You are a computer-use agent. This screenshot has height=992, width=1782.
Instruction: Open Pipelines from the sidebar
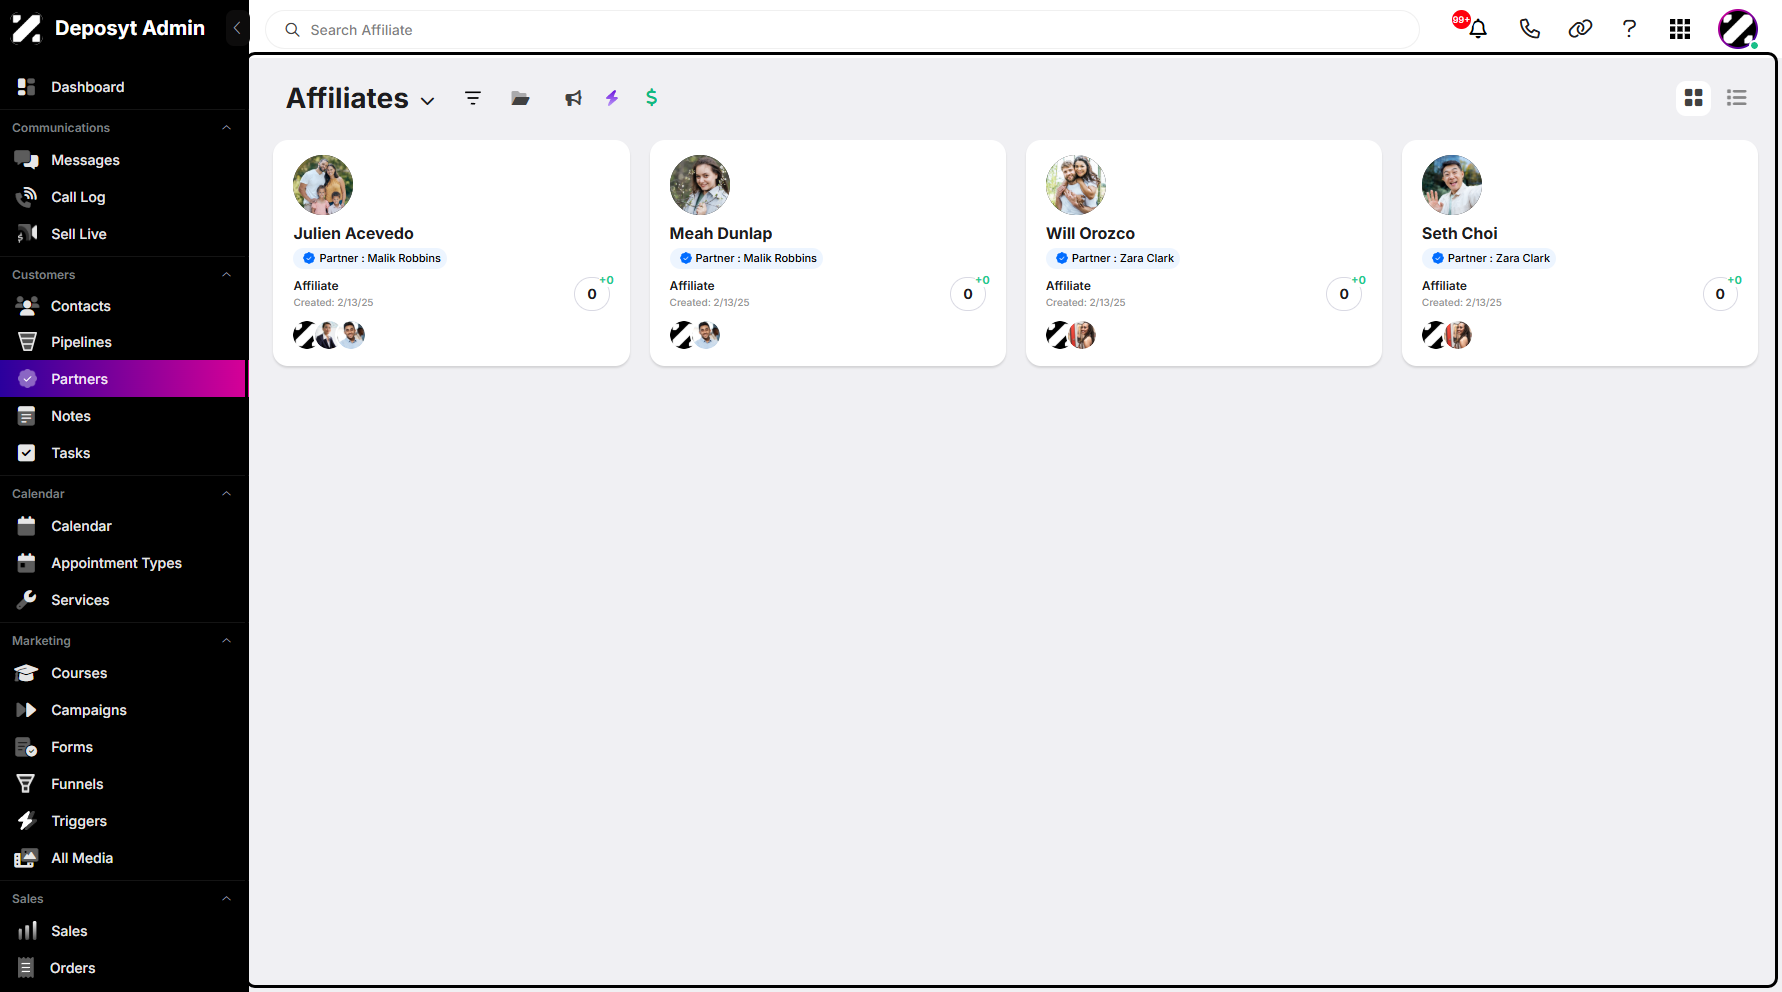click(x=124, y=342)
